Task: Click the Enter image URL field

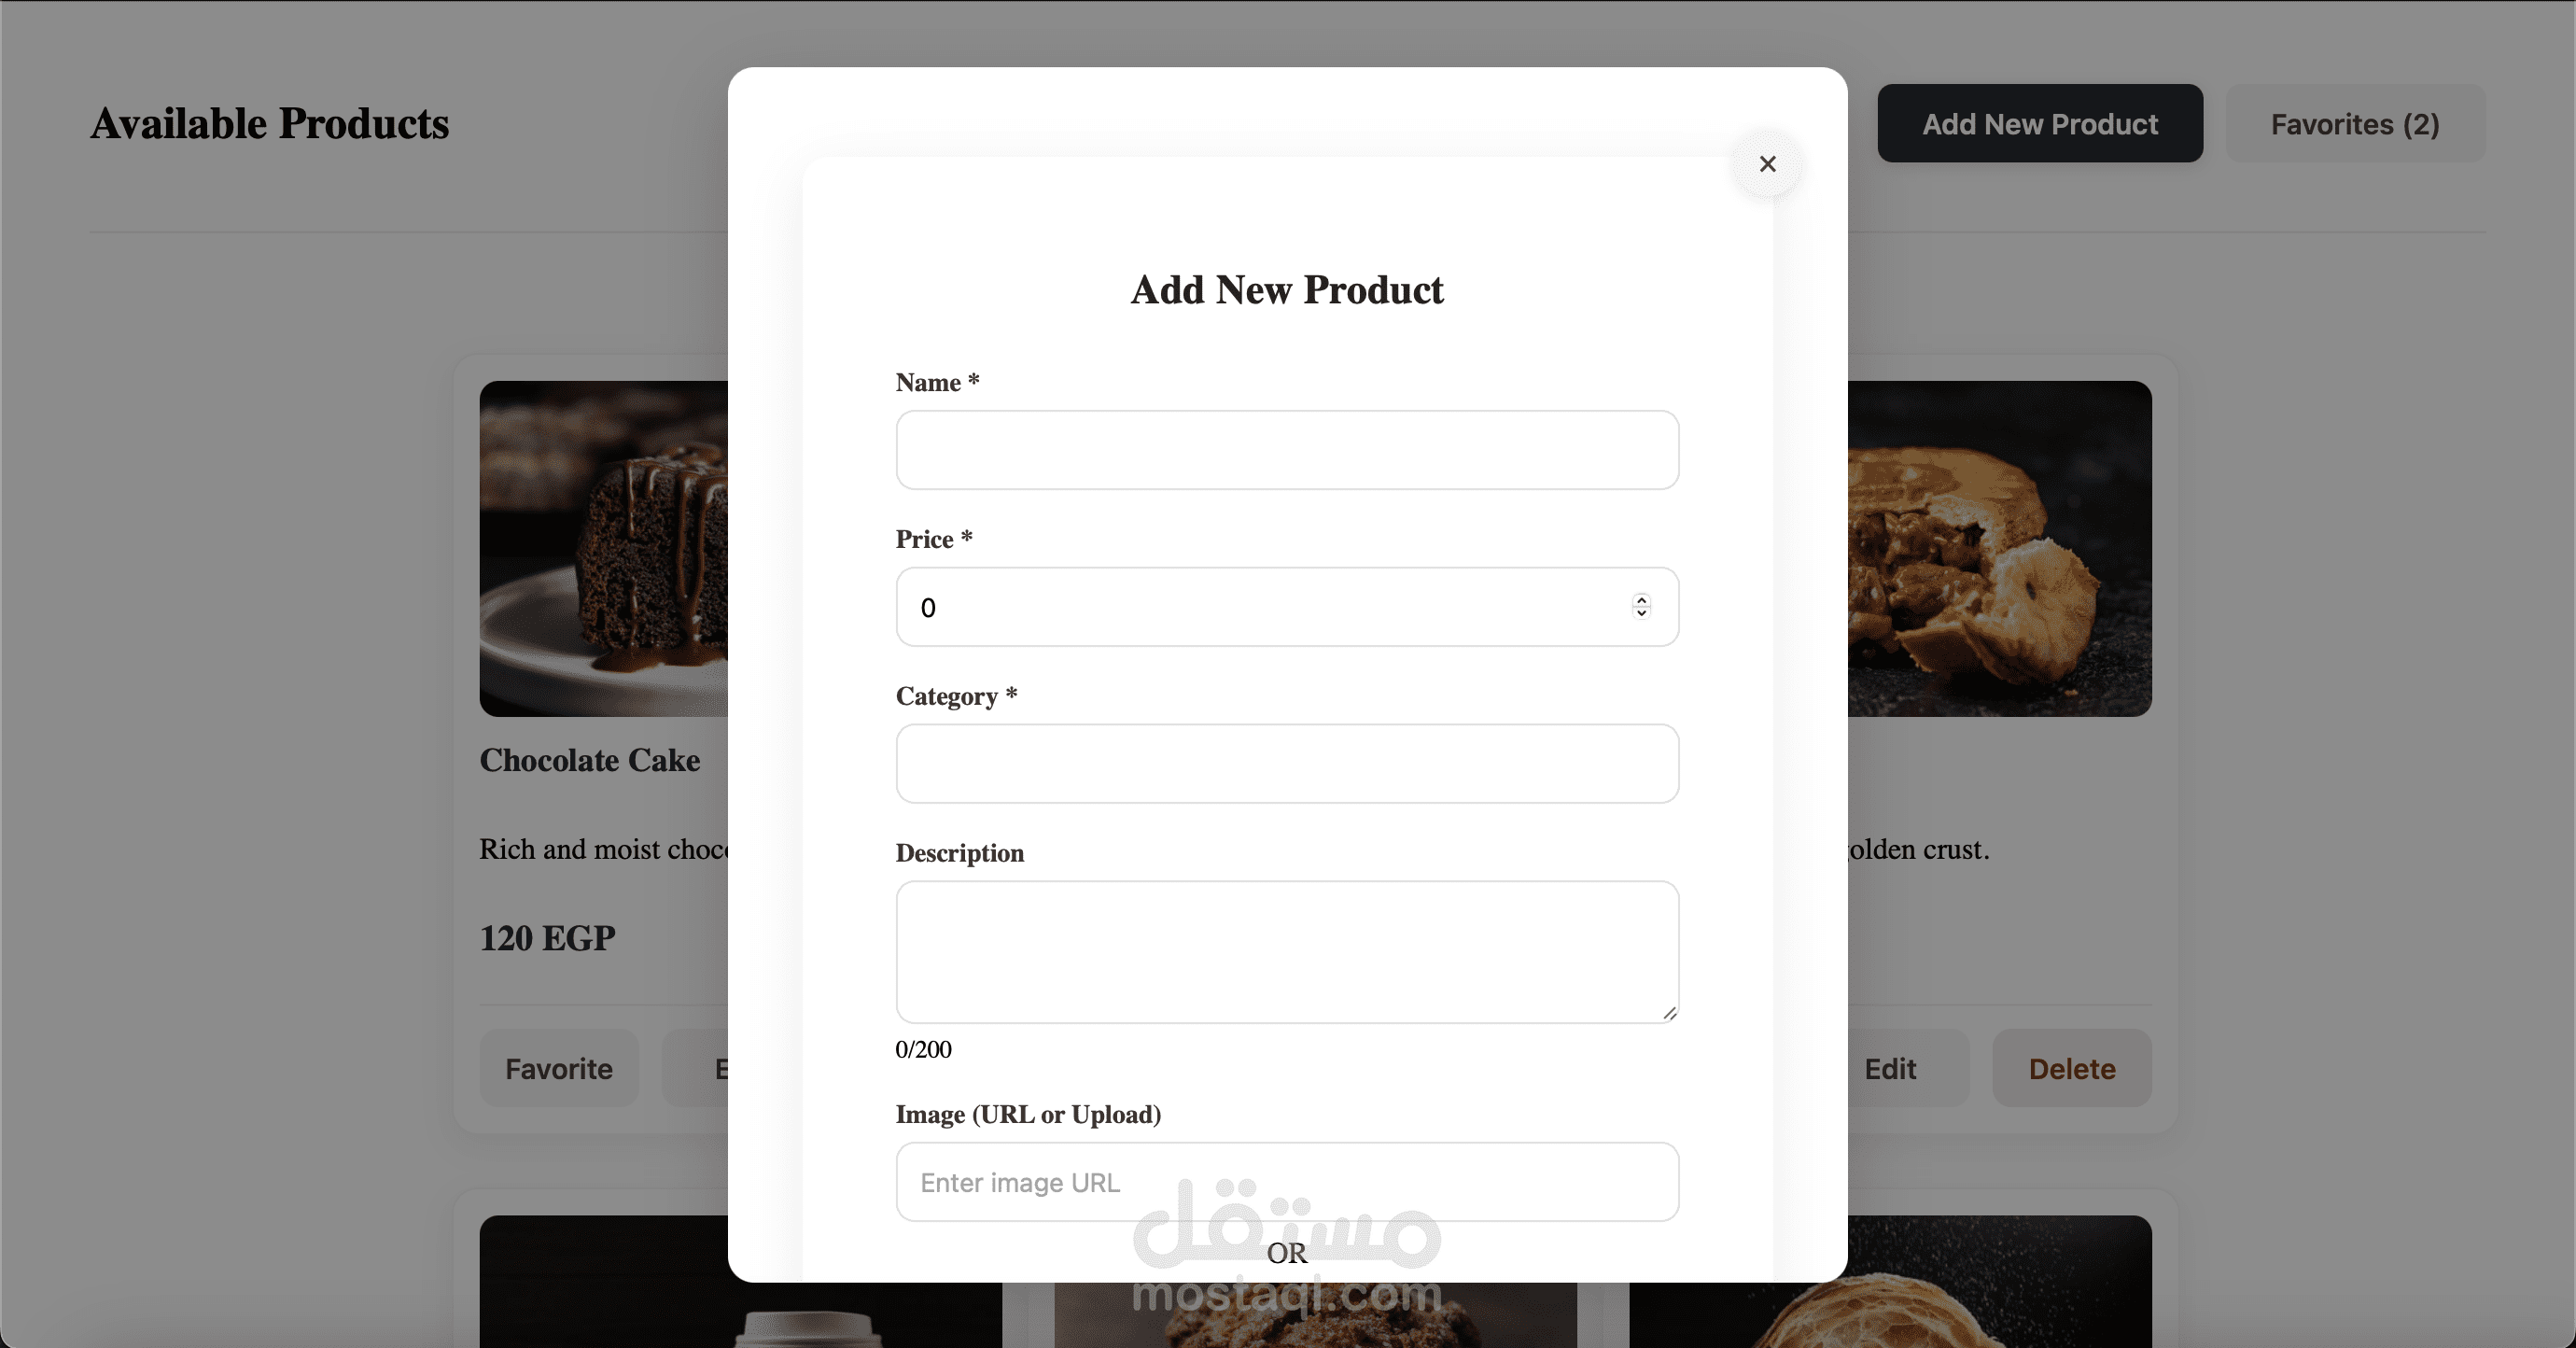Action: coord(1287,1182)
